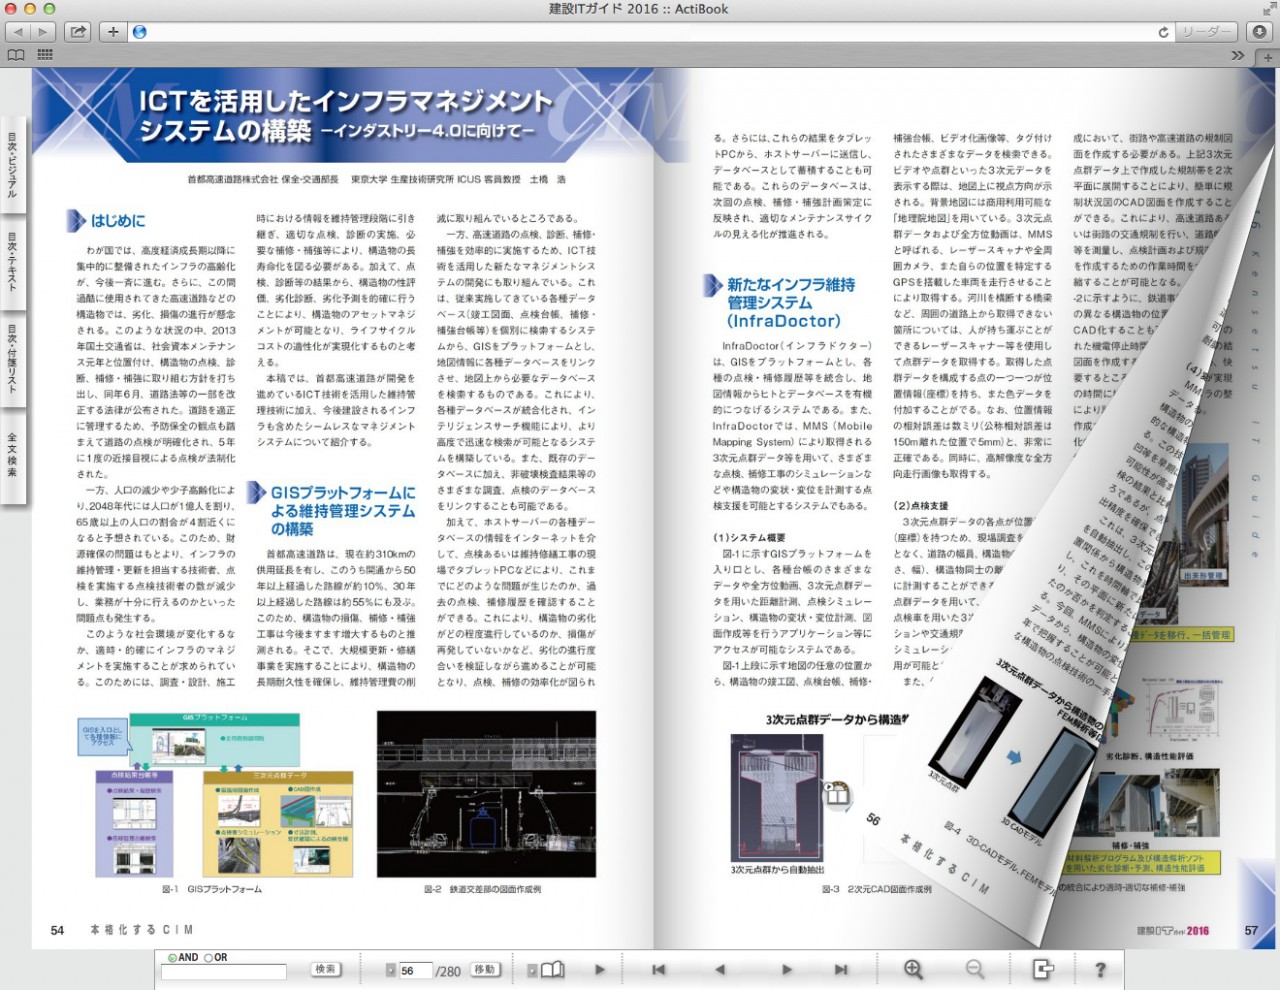Open help with the question mark icon
Image resolution: width=1280 pixels, height=990 pixels.
click(x=1100, y=969)
